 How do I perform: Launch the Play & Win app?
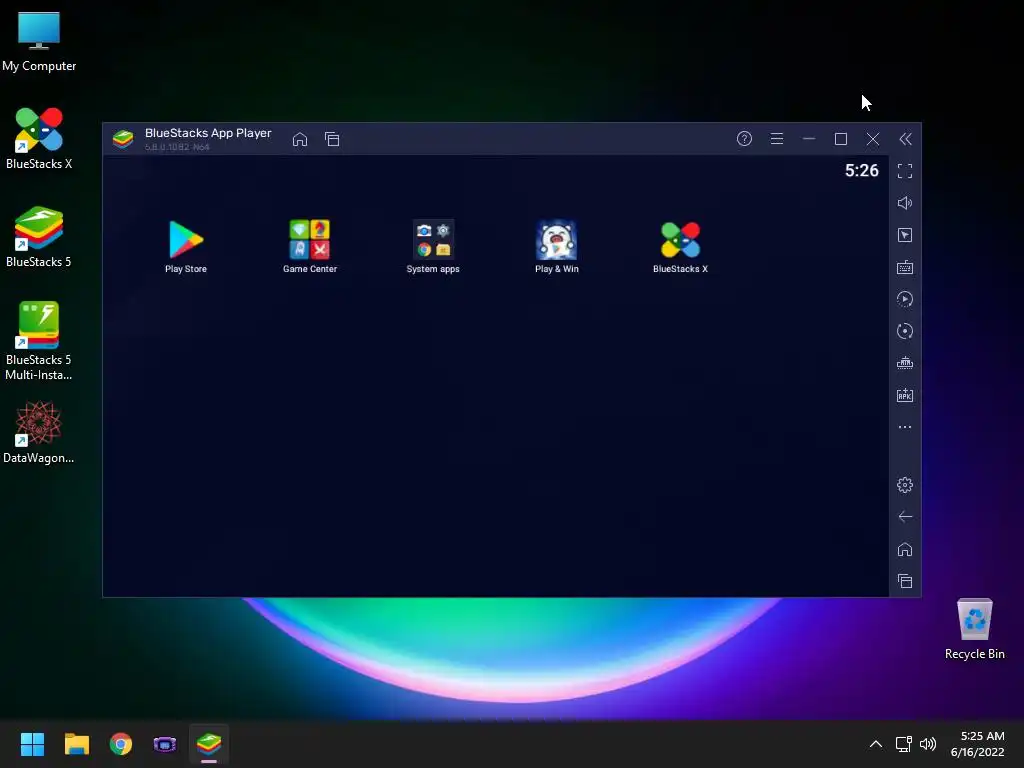click(x=556, y=246)
